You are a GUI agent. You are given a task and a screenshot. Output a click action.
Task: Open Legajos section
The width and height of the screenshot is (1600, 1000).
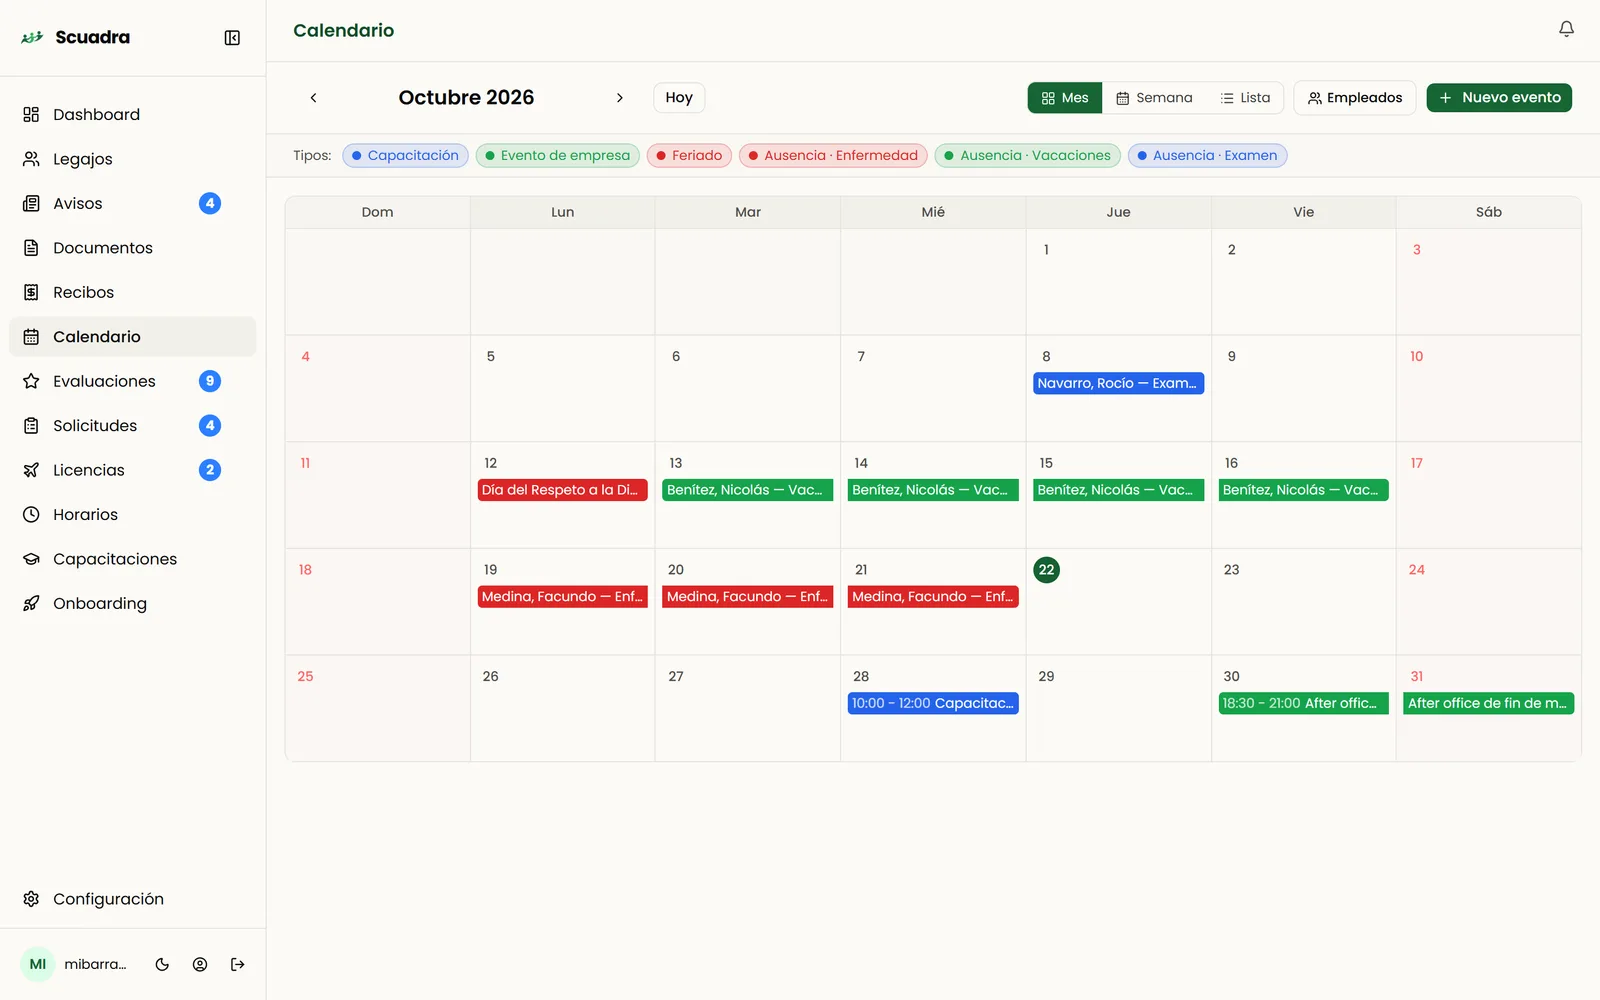132,159
